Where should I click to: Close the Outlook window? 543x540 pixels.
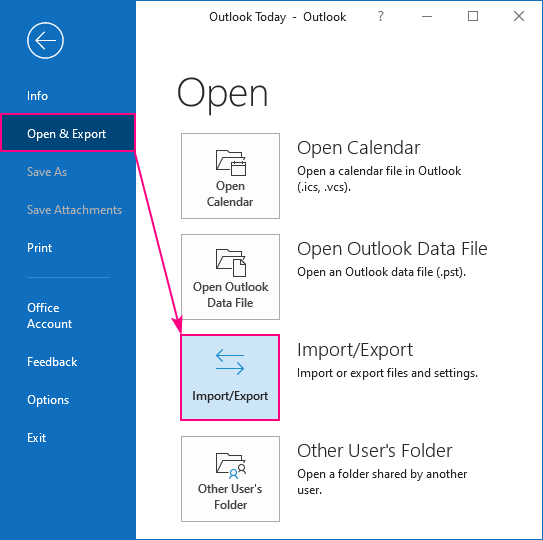point(519,16)
